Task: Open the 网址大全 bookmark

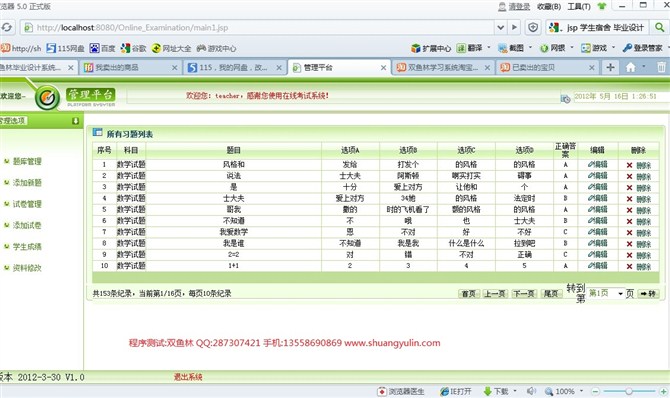Action: [x=171, y=48]
